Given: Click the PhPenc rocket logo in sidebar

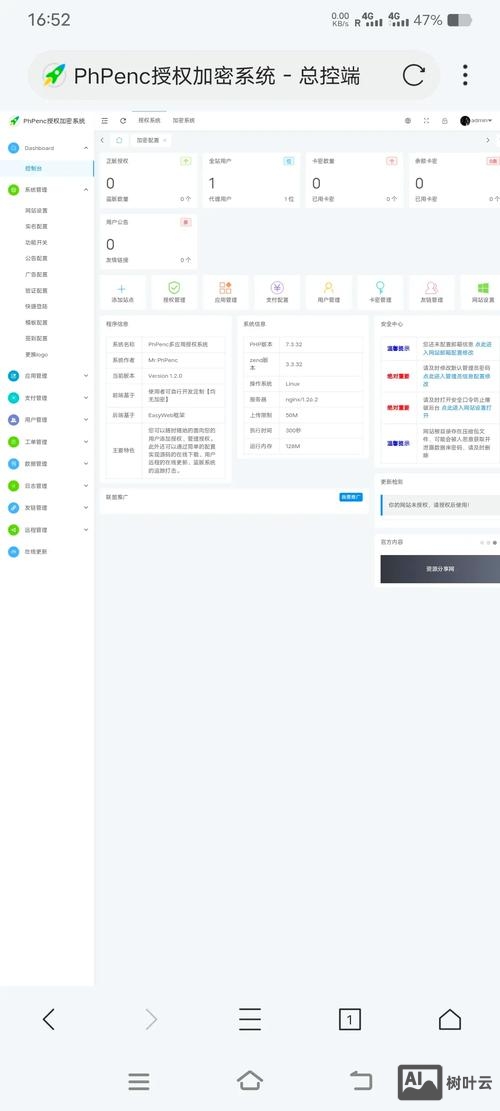Looking at the screenshot, I should pos(13,121).
